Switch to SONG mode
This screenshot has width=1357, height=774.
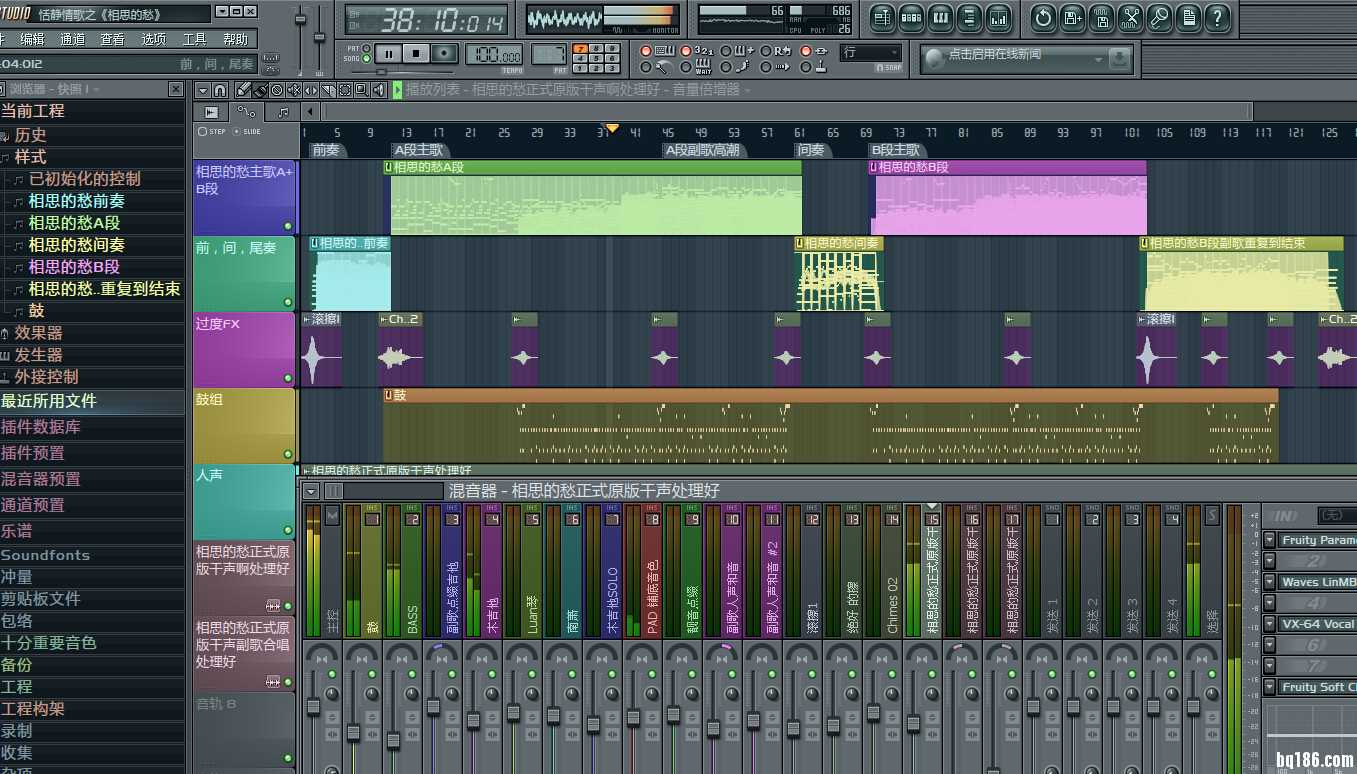pyautogui.click(x=366, y=59)
